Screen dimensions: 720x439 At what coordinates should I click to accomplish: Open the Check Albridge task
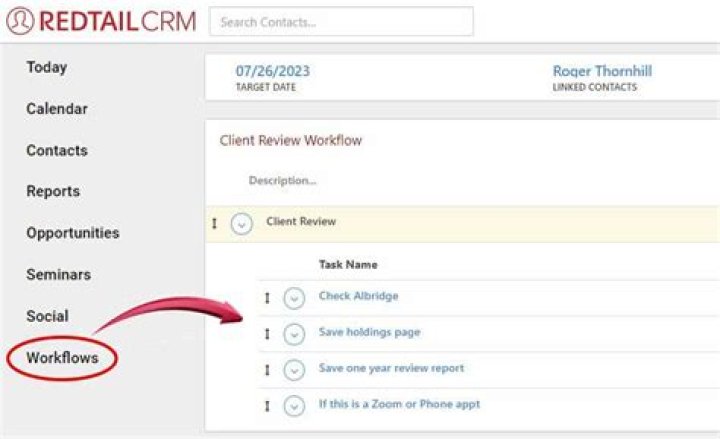click(359, 296)
